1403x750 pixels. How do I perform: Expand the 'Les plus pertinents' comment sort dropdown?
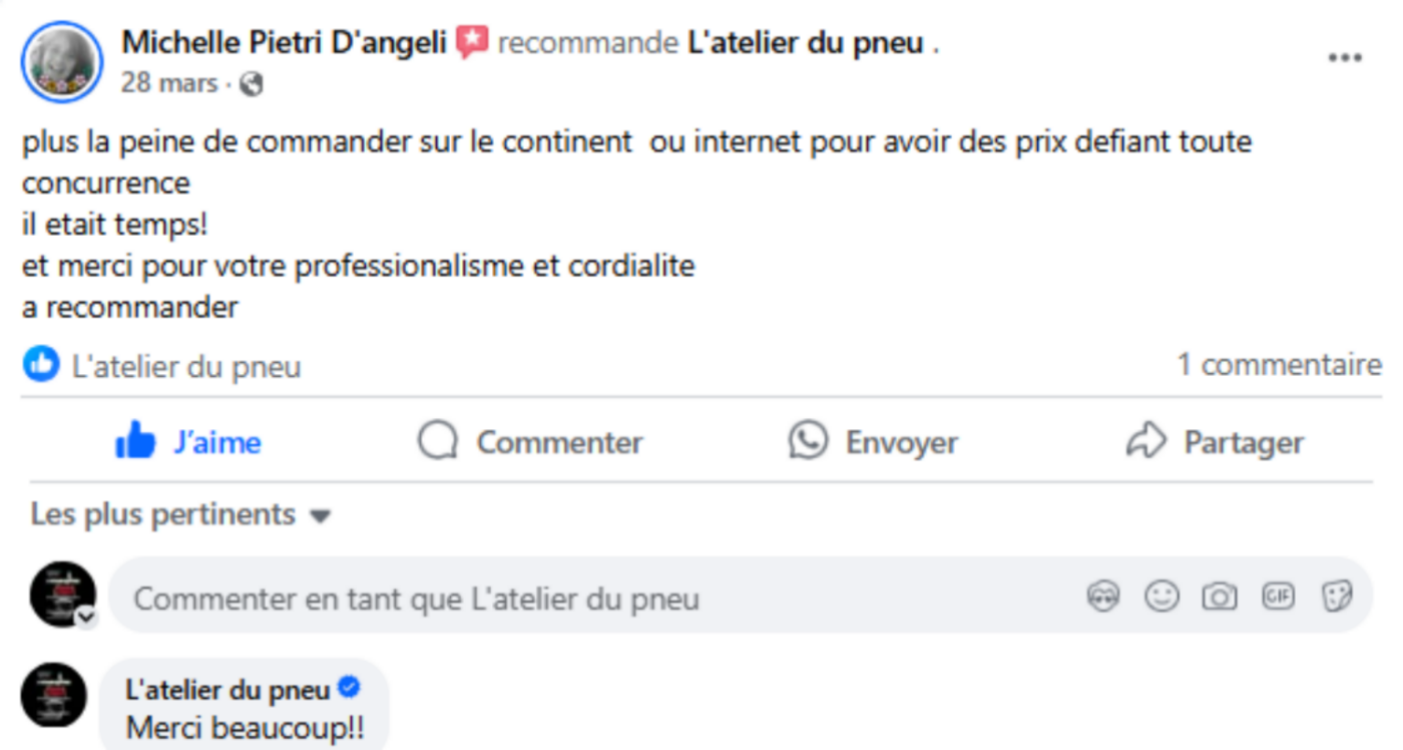click(x=180, y=515)
